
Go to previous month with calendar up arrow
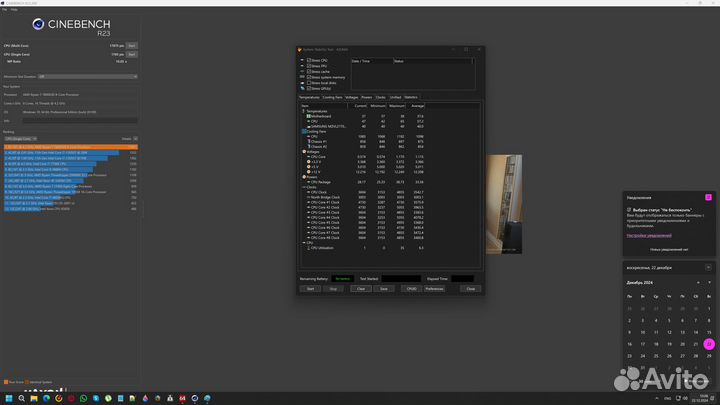coord(698,282)
